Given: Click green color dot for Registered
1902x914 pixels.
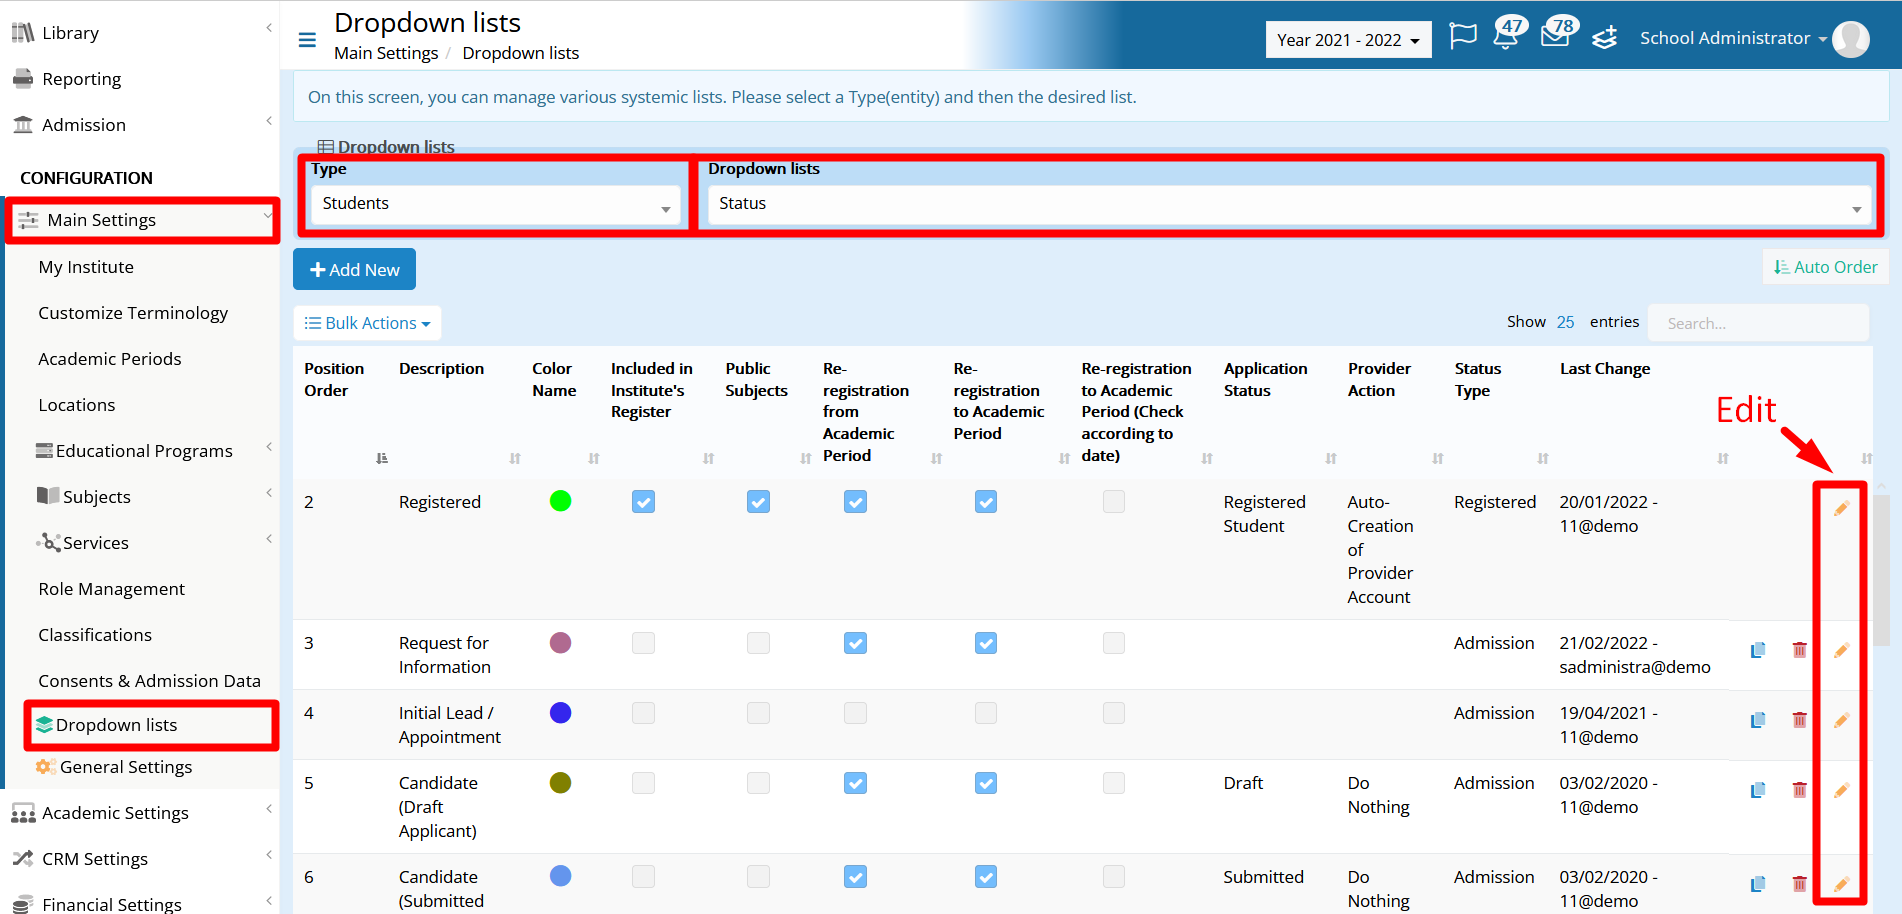Looking at the screenshot, I should (x=561, y=501).
